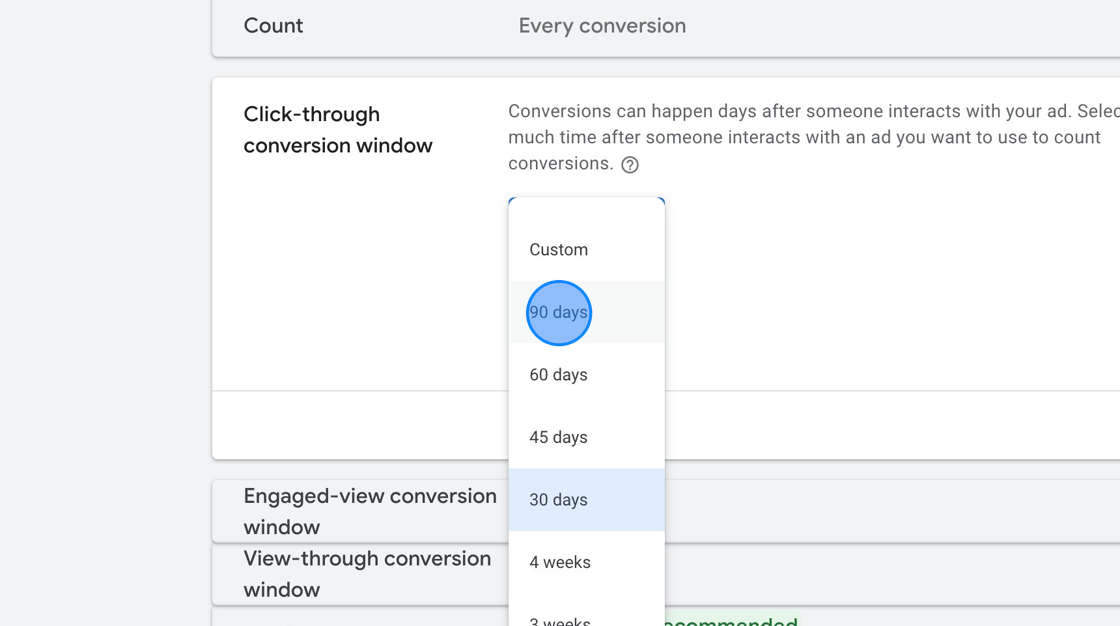Choose 4 weeks conversion window
The width and height of the screenshot is (1120, 626).
pos(586,562)
